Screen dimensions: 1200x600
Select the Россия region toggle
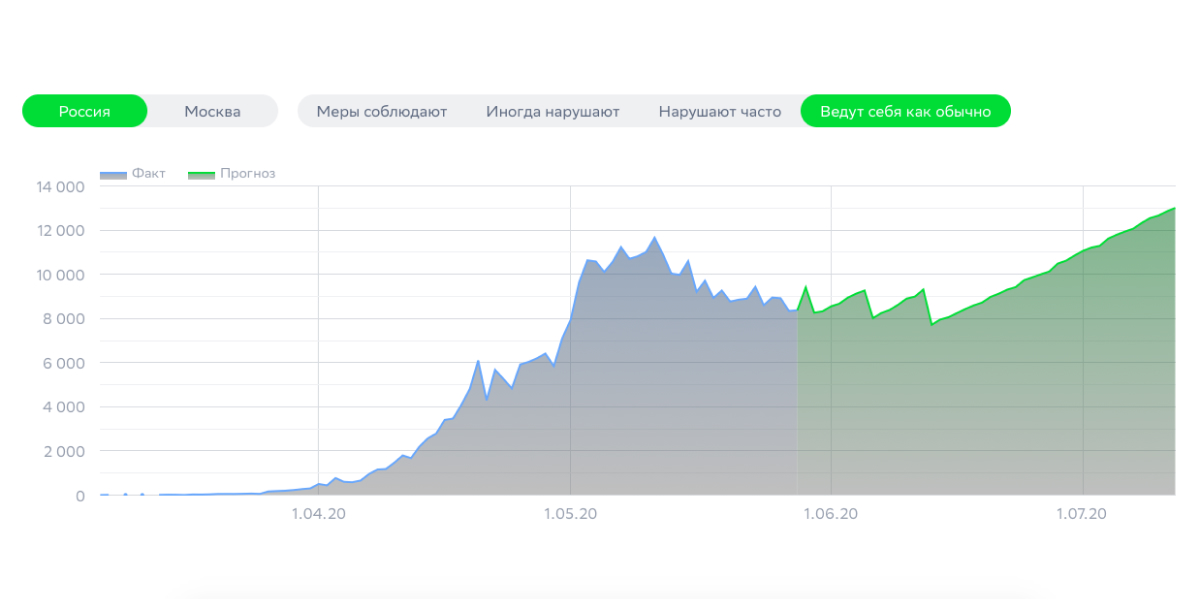pyautogui.click(x=84, y=111)
